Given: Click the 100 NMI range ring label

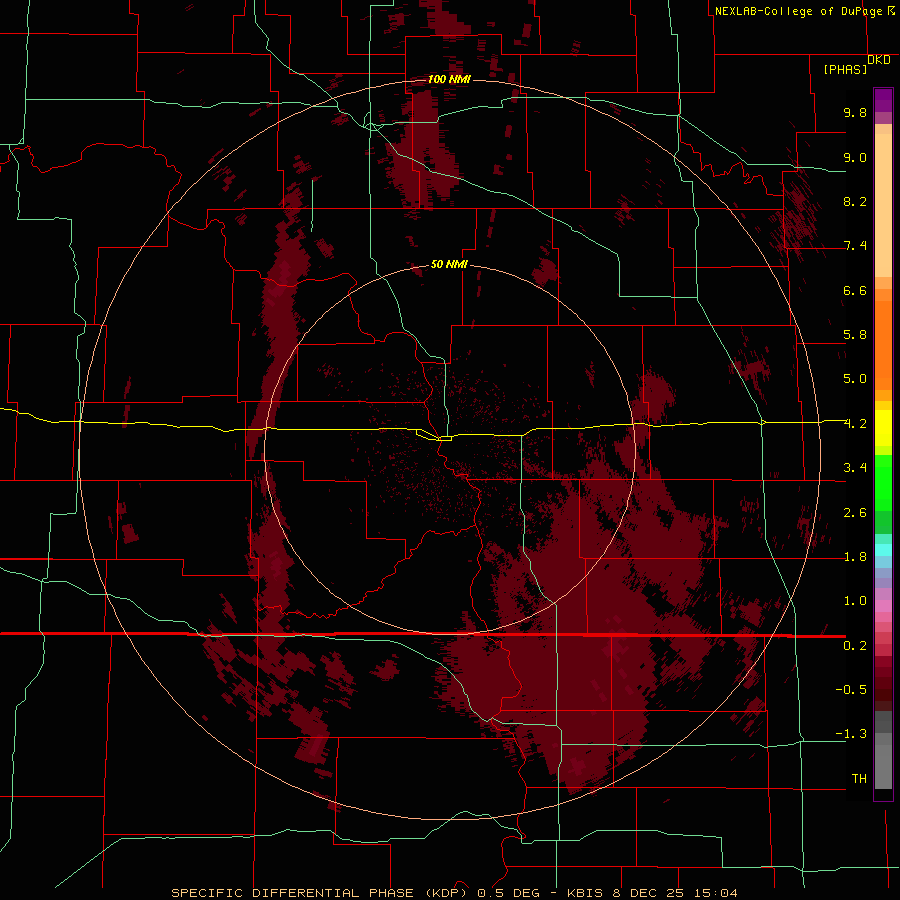Looking at the screenshot, I should pyautogui.click(x=449, y=79).
